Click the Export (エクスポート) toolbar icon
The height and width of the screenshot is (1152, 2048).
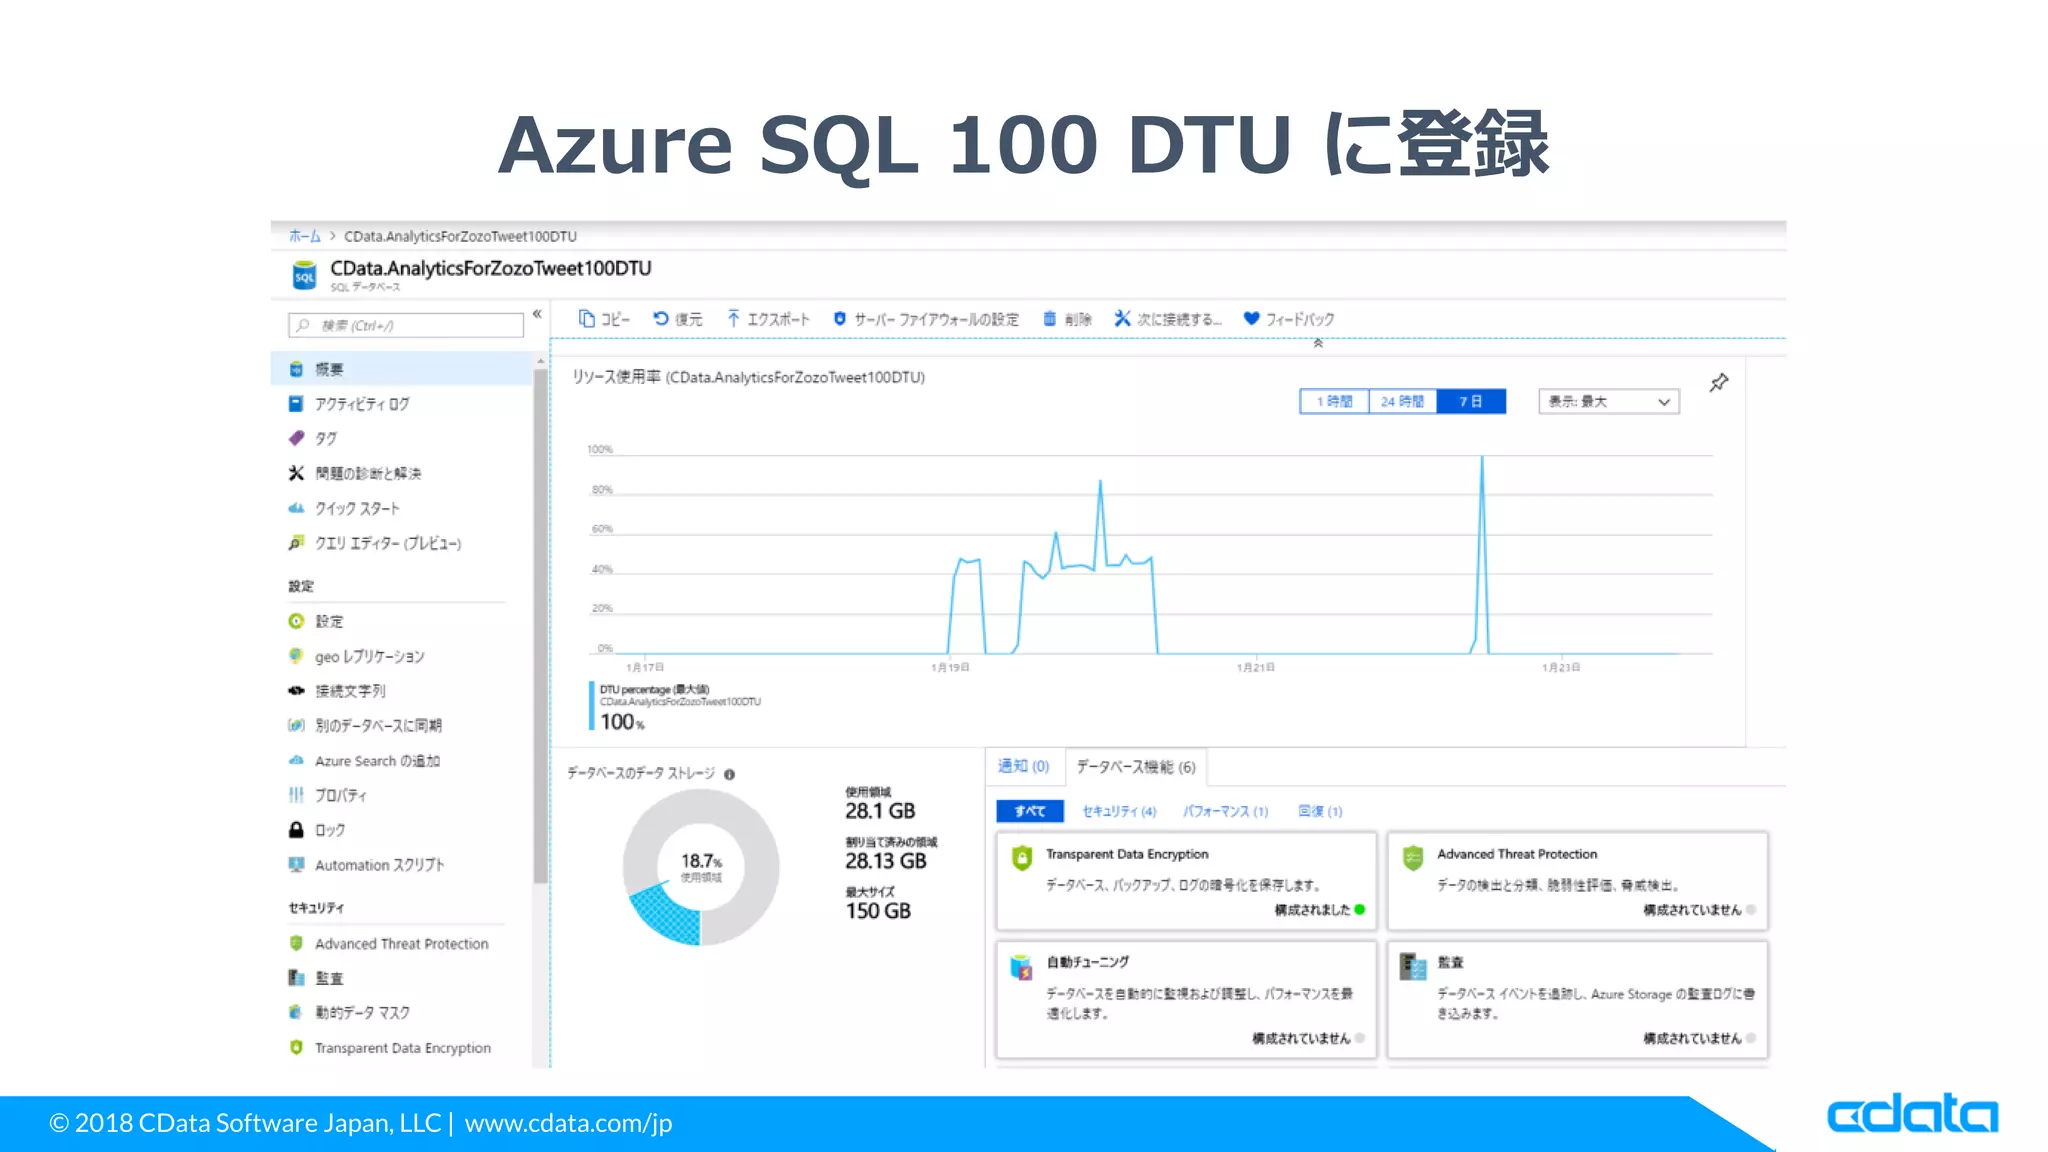[x=733, y=319]
